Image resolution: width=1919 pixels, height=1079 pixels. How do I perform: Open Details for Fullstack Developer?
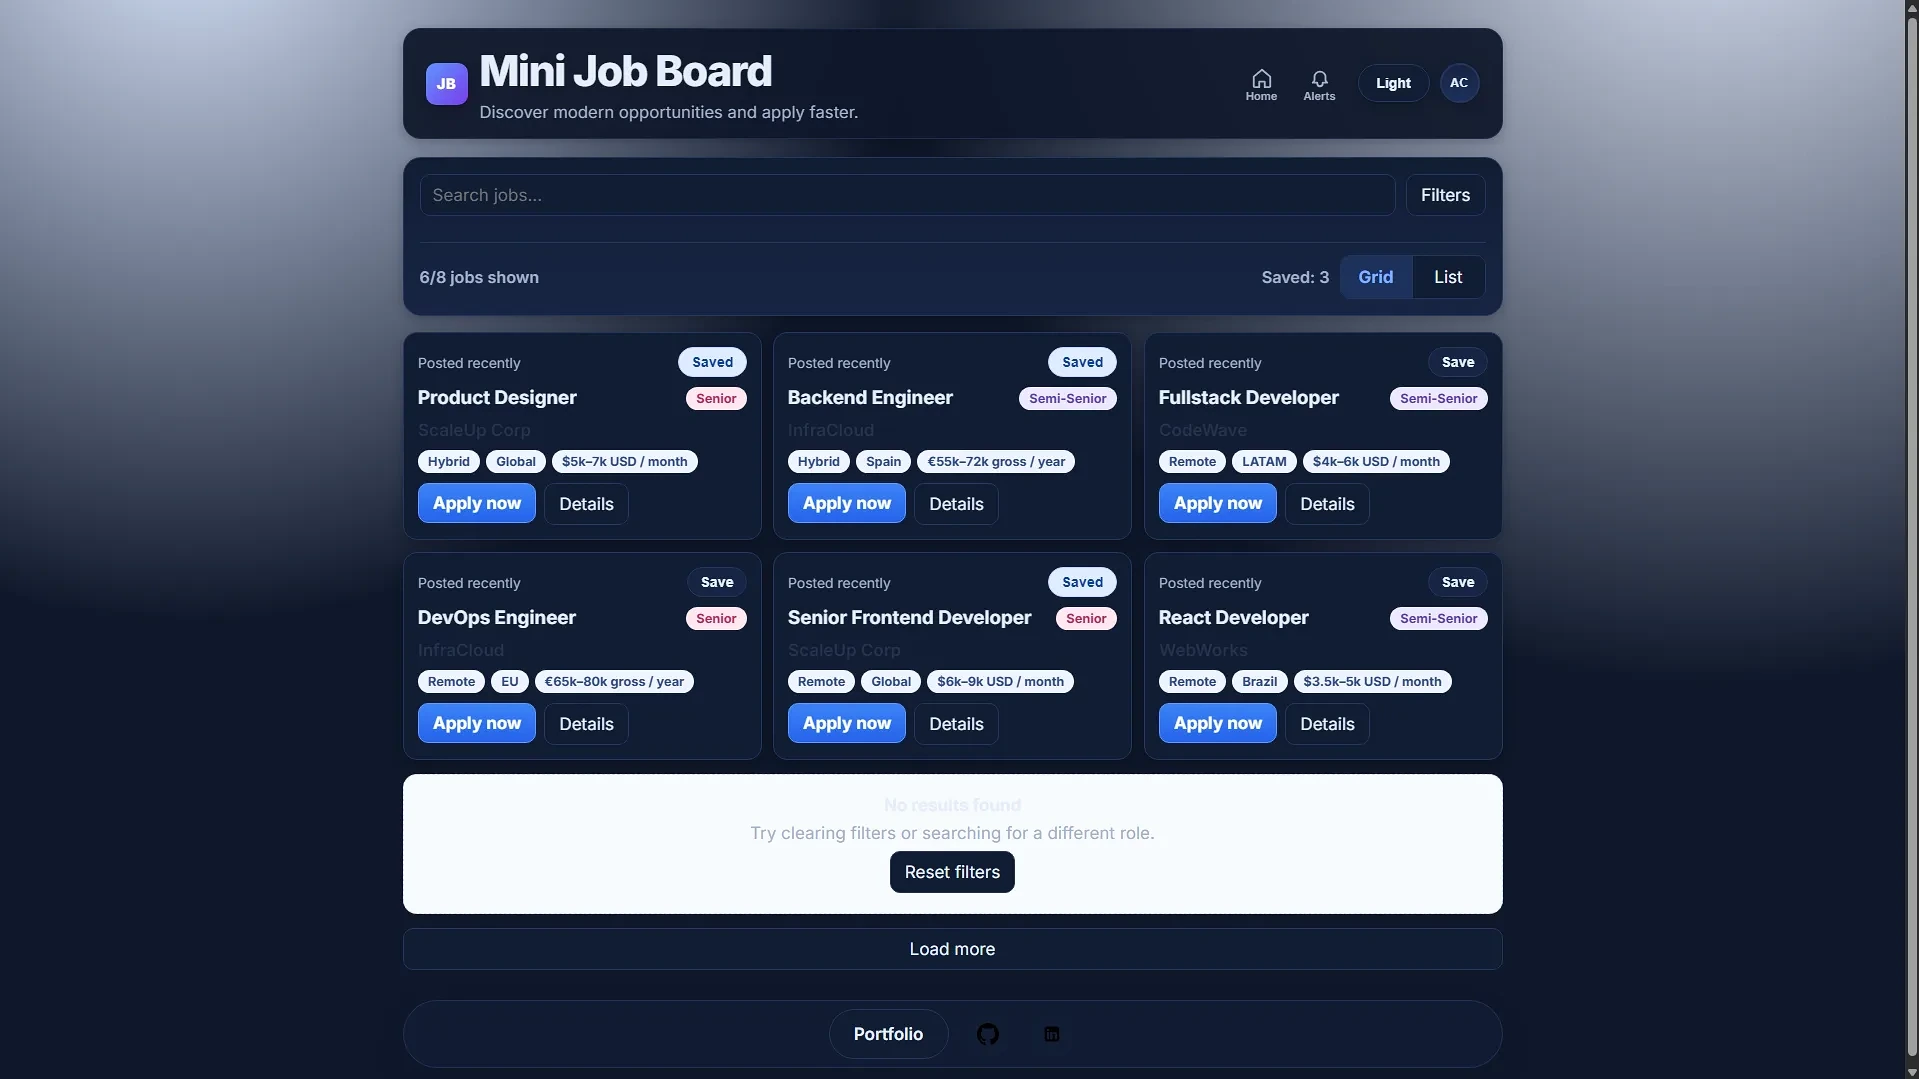click(1327, 504)
